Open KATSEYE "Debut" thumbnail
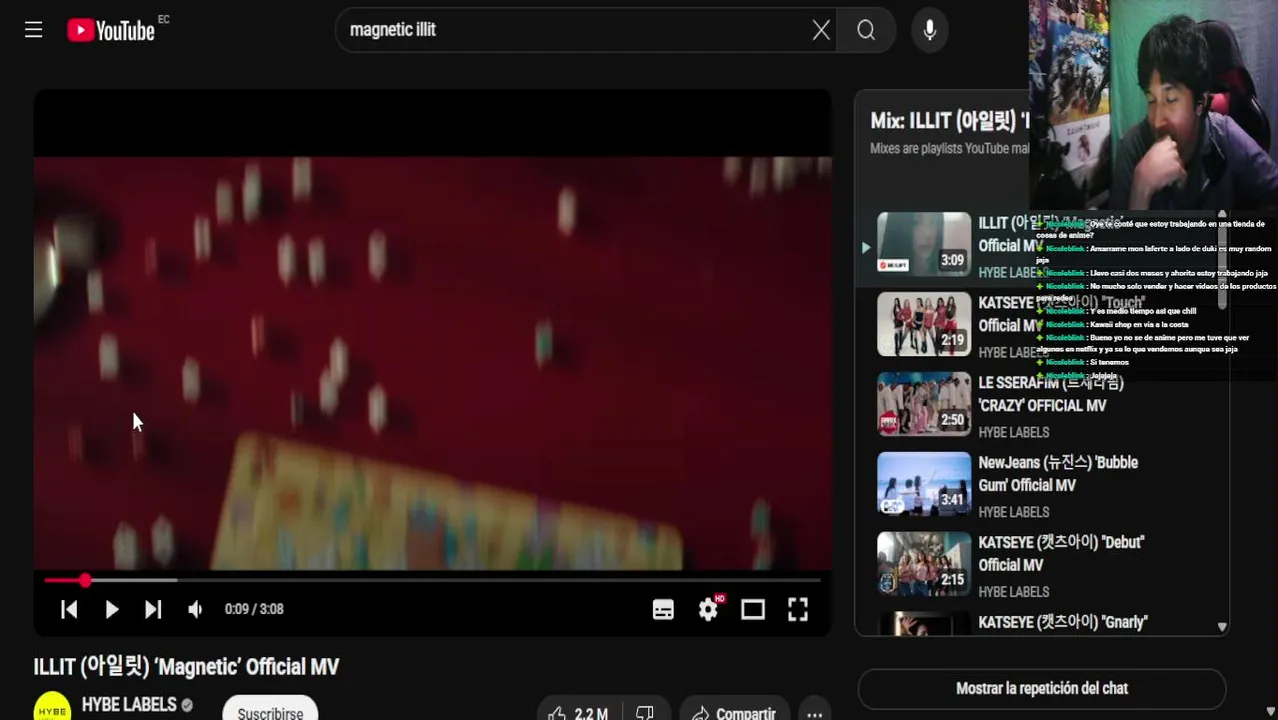Screen dimensions: 1278x720 pos(924,564)
